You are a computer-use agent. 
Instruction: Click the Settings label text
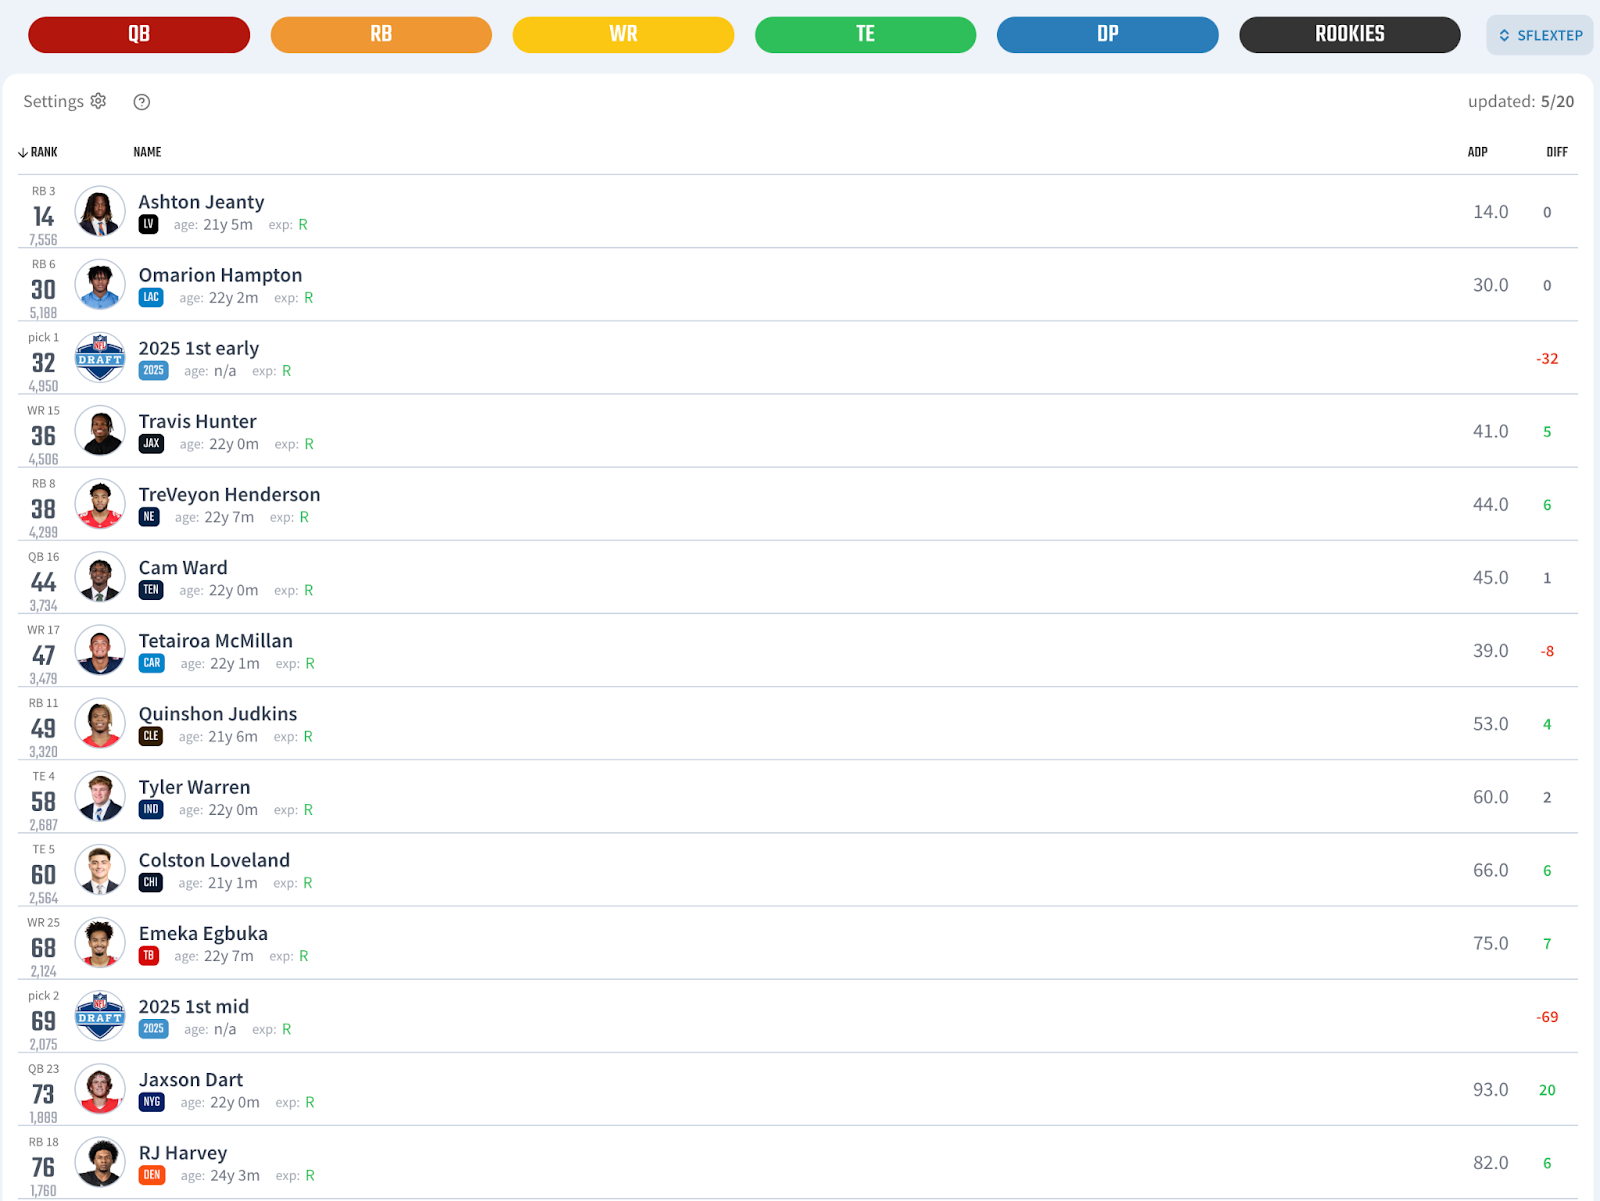point(53,101)
